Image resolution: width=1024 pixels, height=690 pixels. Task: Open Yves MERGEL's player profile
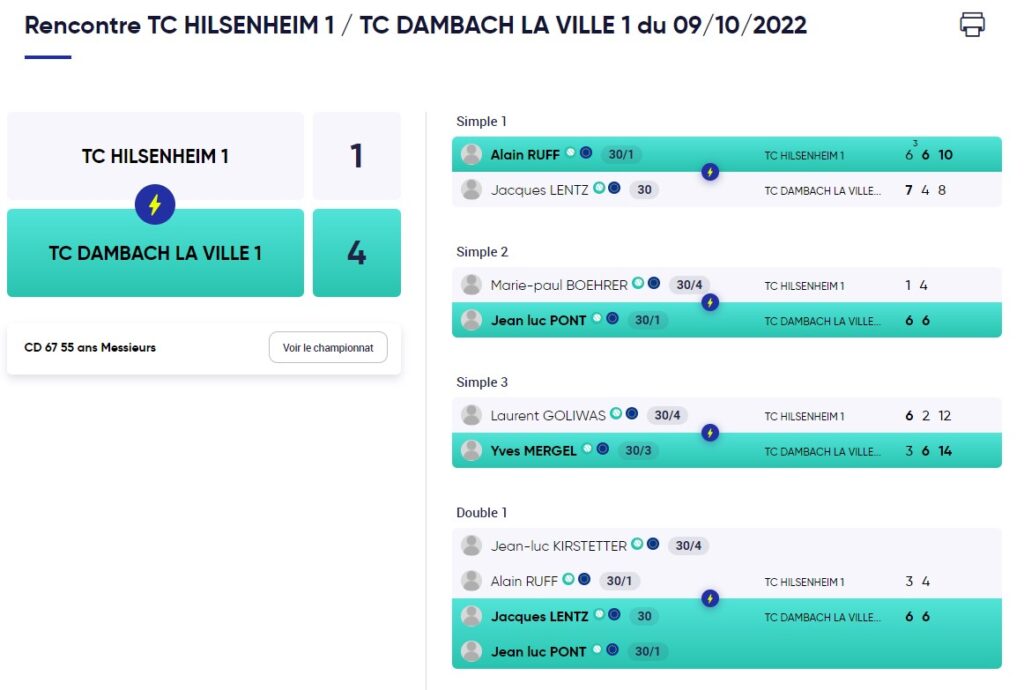coord(533,451)
